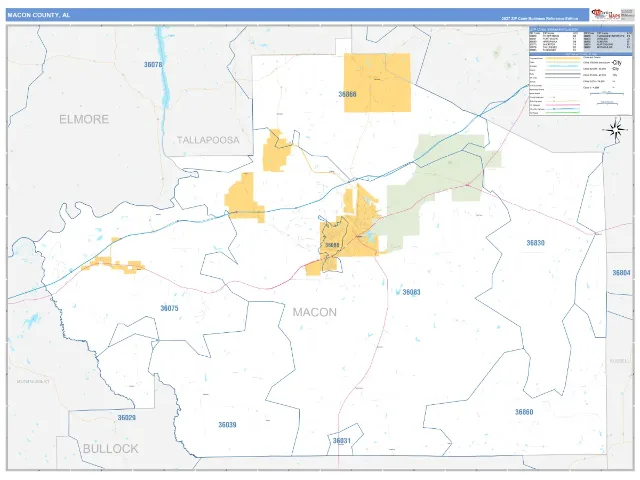This screenshot has height=480, width=640.
Task: Click the MACON county name label
Action: click(315, 312)
